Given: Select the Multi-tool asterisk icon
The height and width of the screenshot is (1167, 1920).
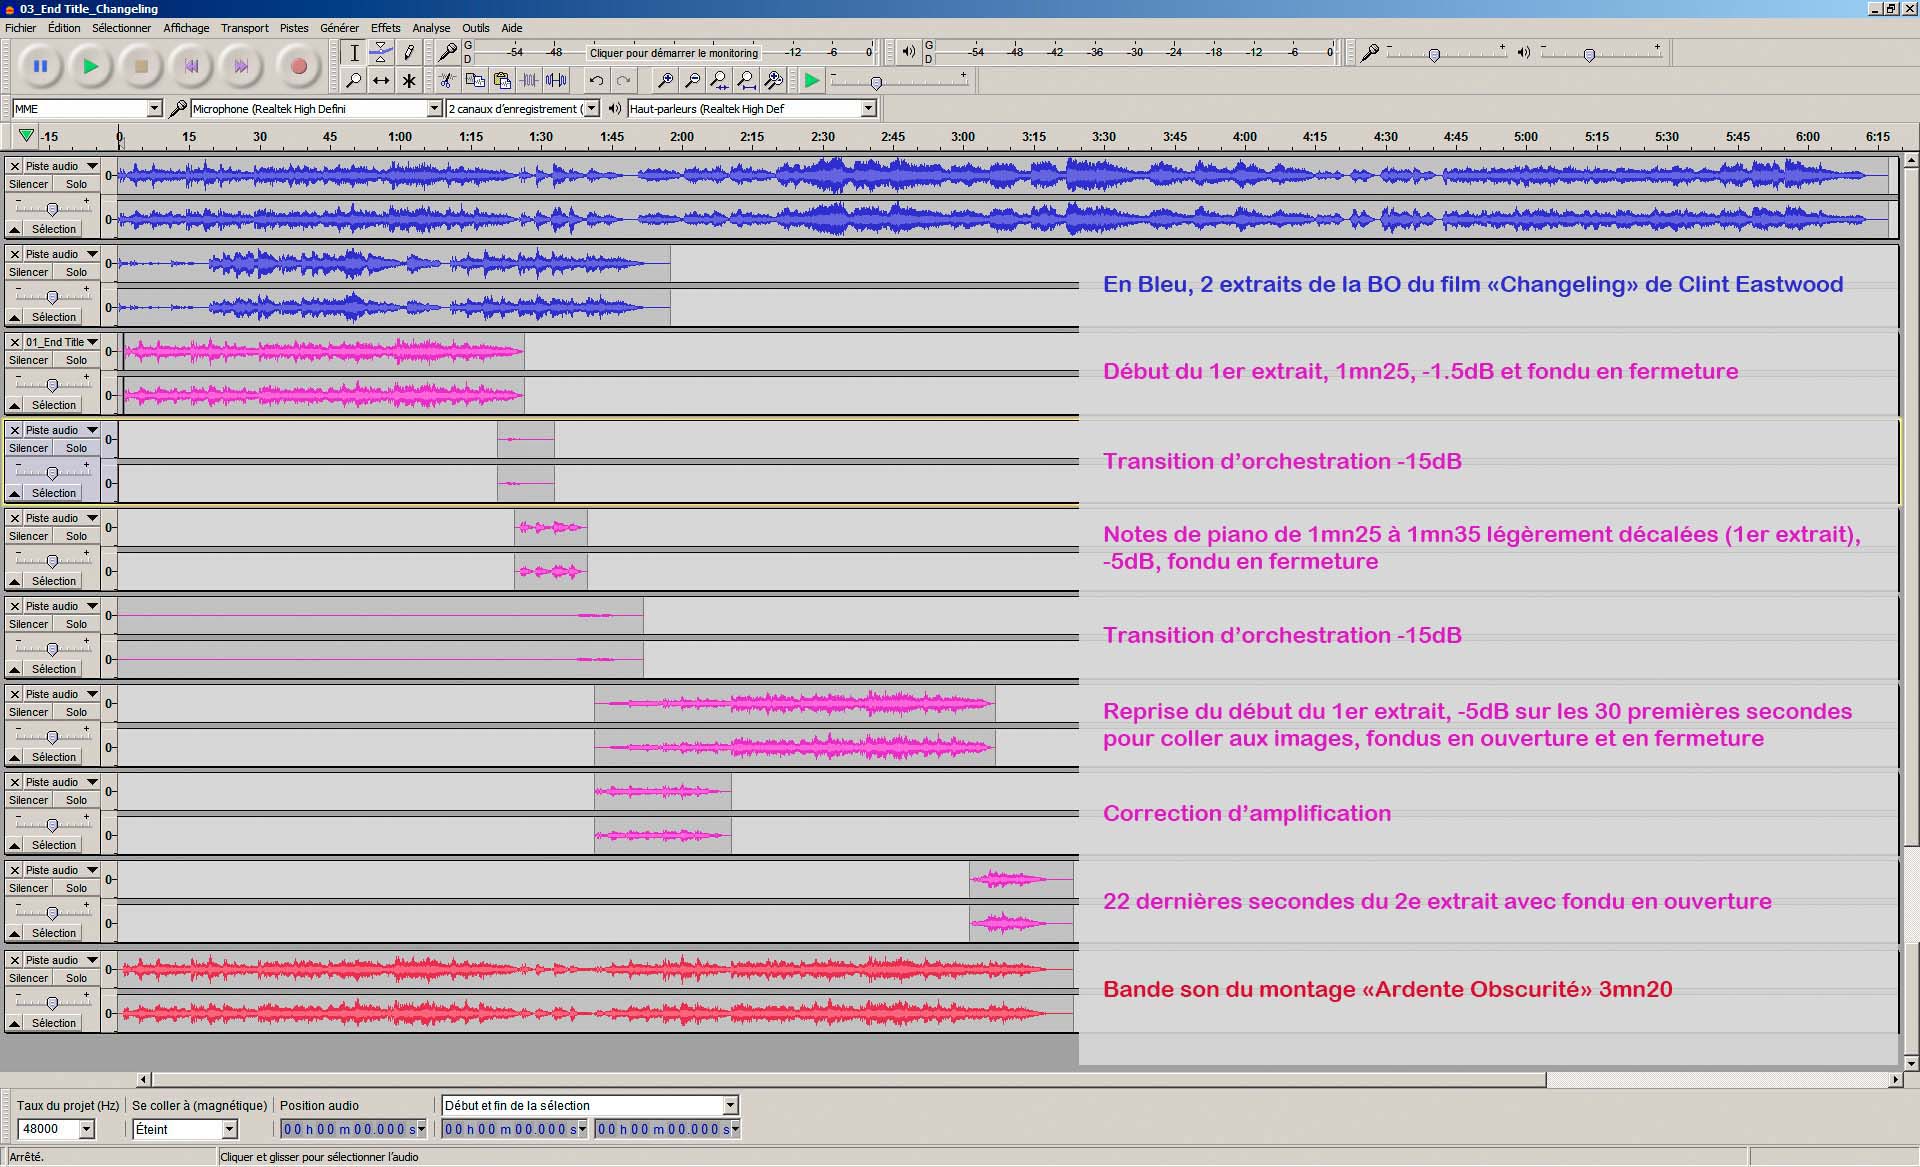Looking at the screenshot, I should coord(409,80).
